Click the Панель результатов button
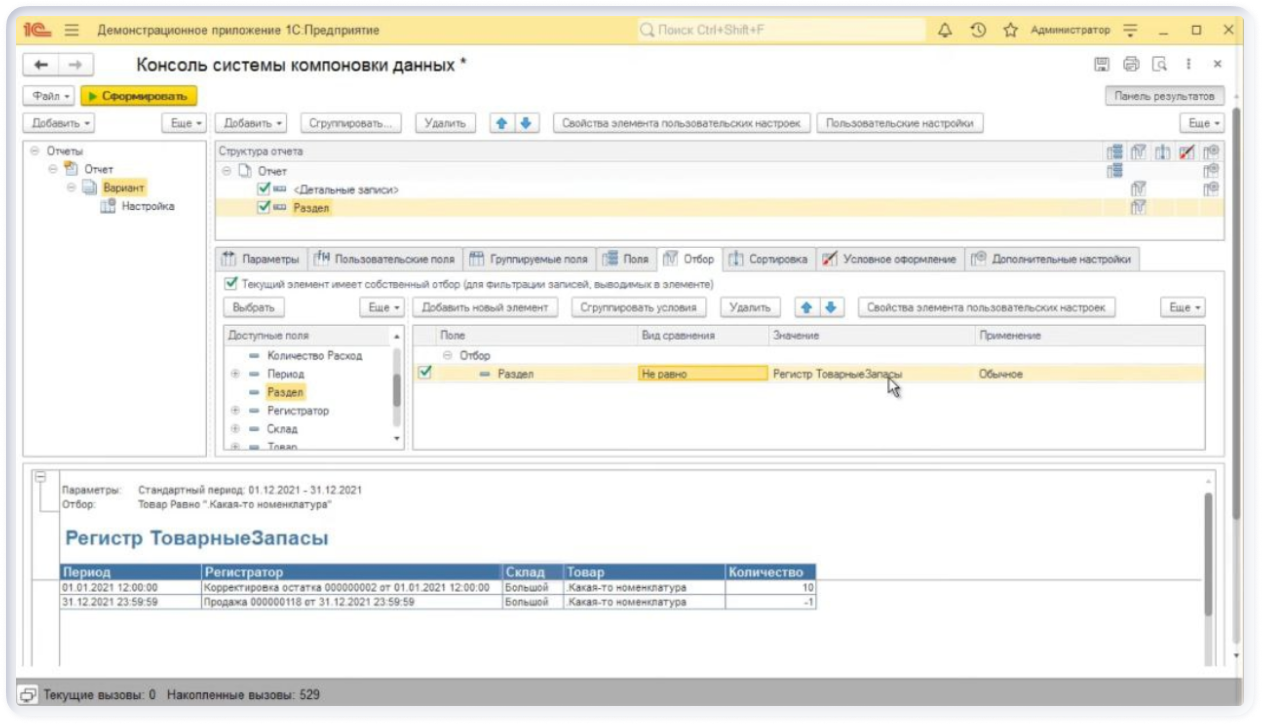Image resolution: width=1262 pixels, height=724 pixels. coord(1164,96)
